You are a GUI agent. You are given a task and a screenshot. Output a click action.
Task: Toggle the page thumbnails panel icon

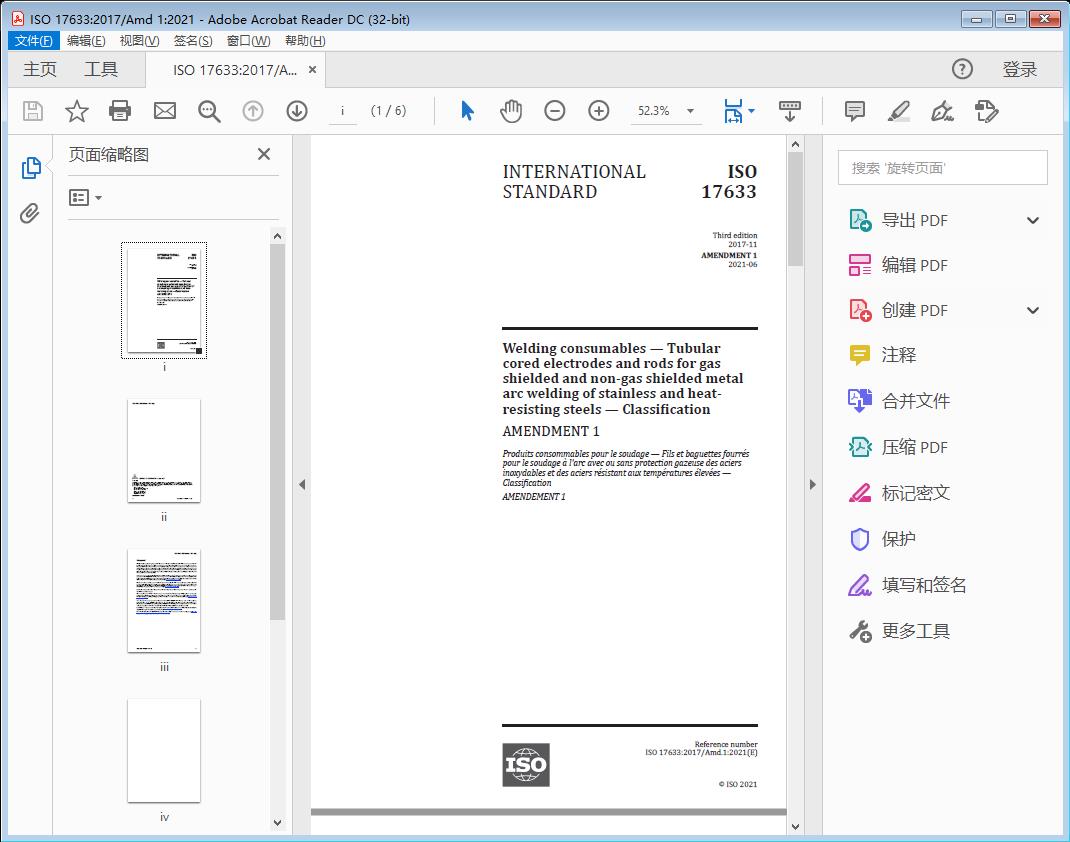[31, 168]
